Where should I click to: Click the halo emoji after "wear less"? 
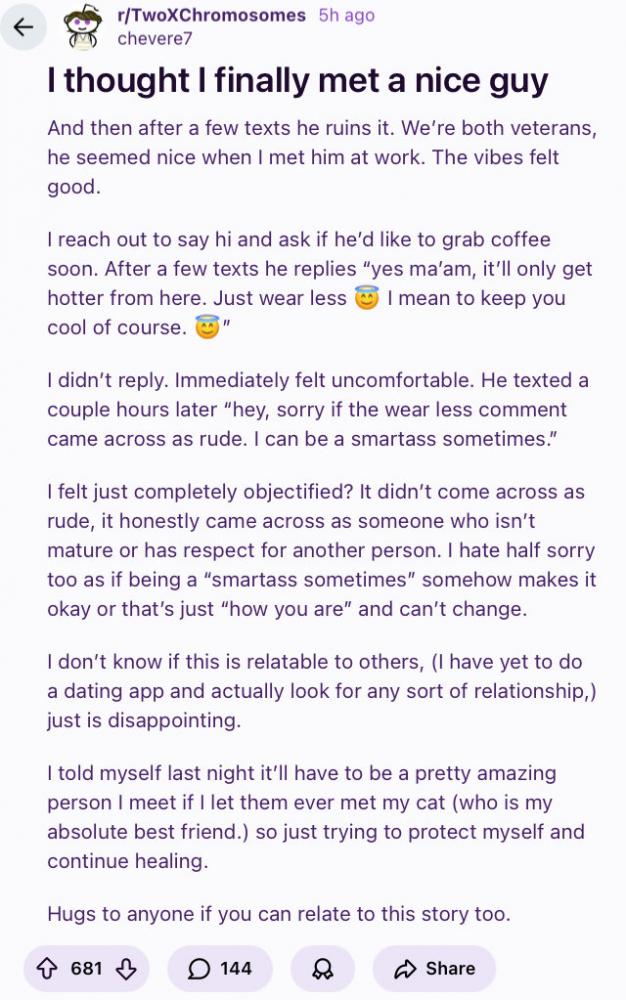pyautogui.click(x=367, y=298)
